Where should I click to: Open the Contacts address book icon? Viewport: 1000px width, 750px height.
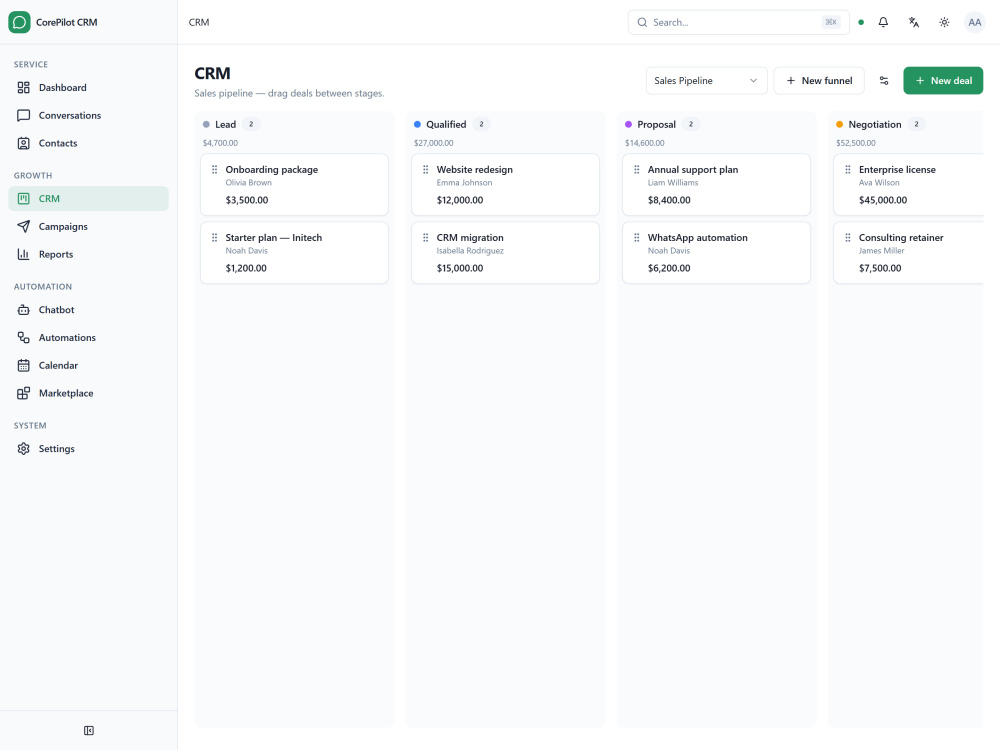click(x=24, y=143)
